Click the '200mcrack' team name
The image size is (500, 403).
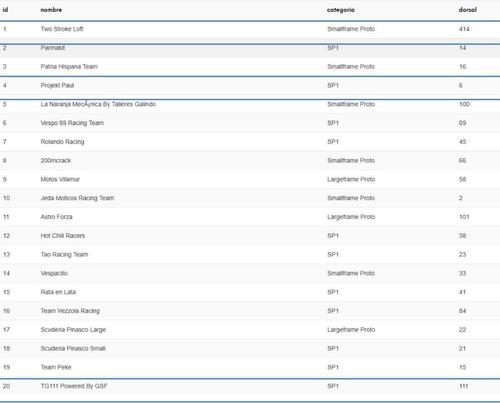(56, 161)
